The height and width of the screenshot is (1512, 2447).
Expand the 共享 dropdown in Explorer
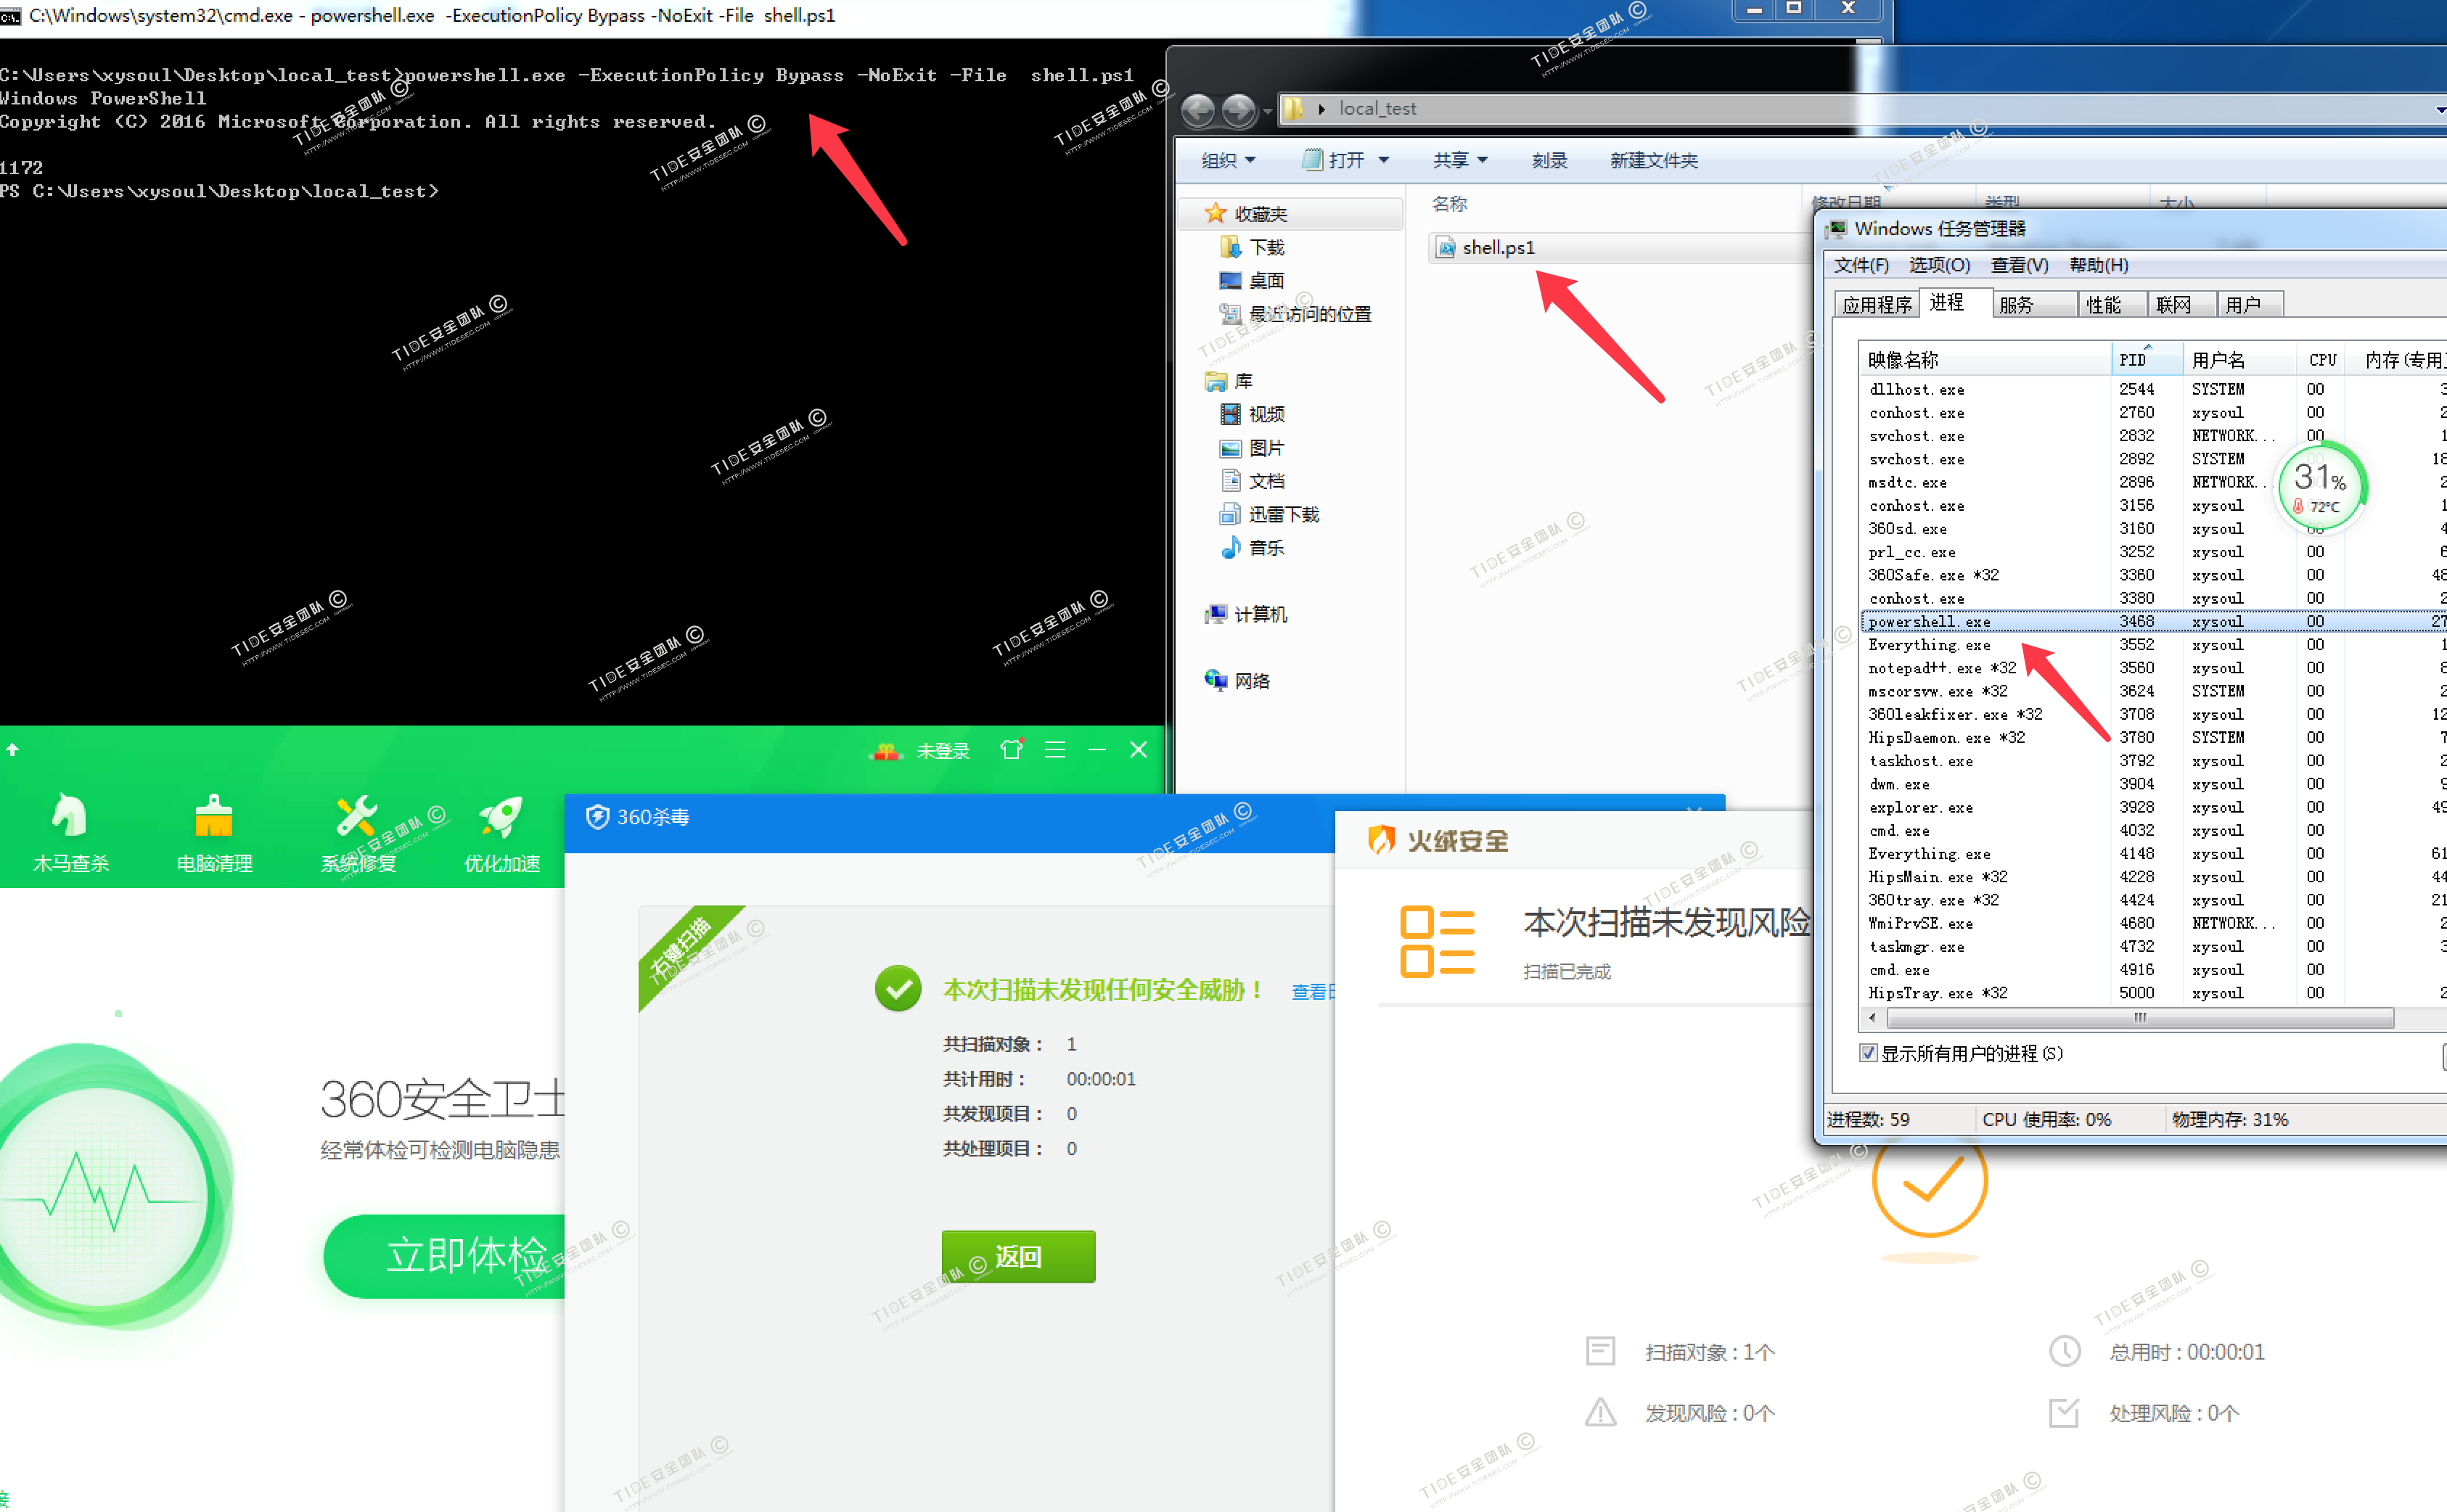(1460, 160)
